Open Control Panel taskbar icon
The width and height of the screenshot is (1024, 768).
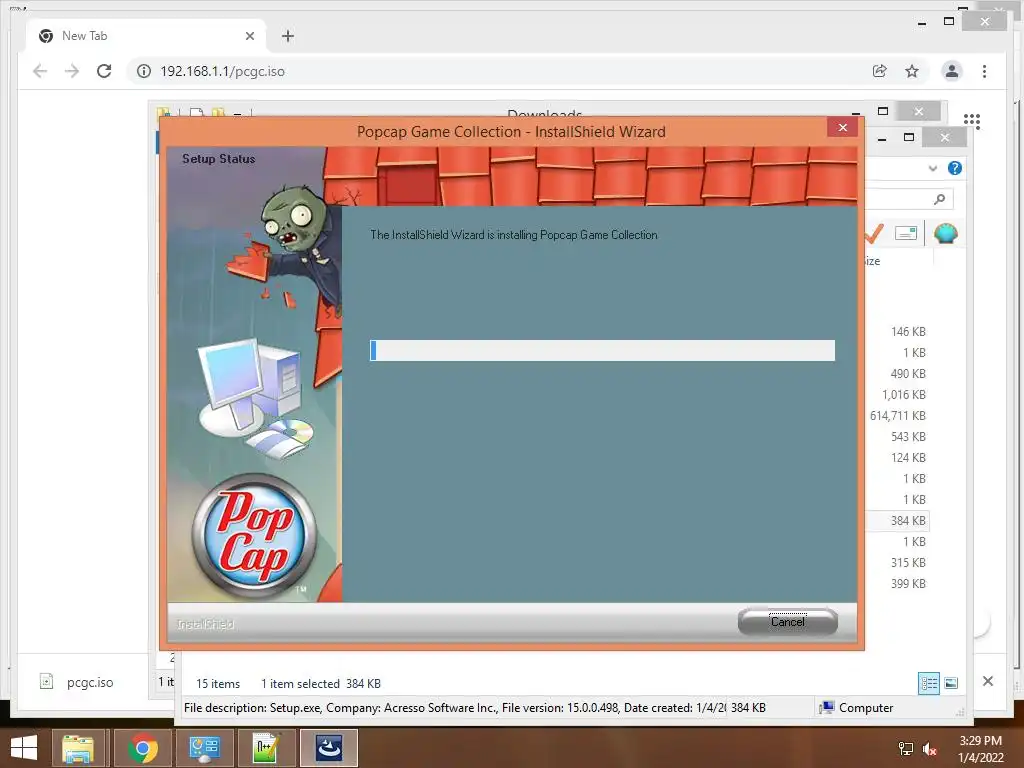pyautogui.click(x=204, y=748)
